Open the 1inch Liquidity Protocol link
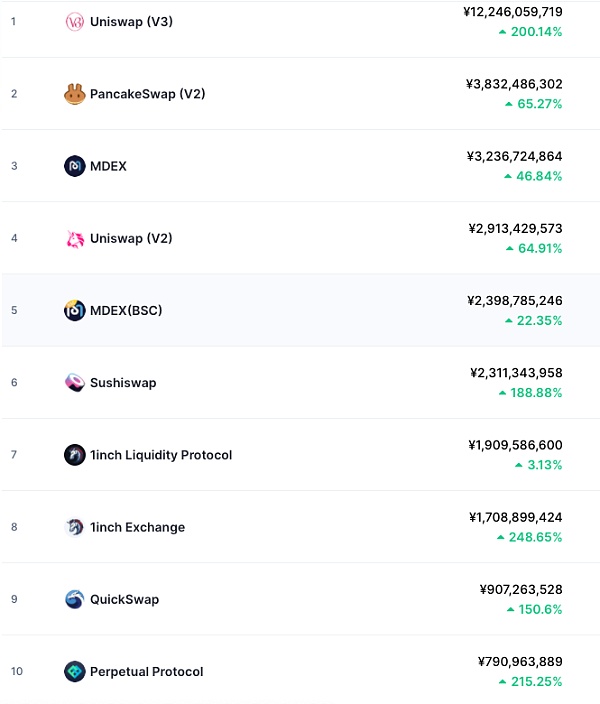This screenshot has width=600, height=704. tap(161, 455)
